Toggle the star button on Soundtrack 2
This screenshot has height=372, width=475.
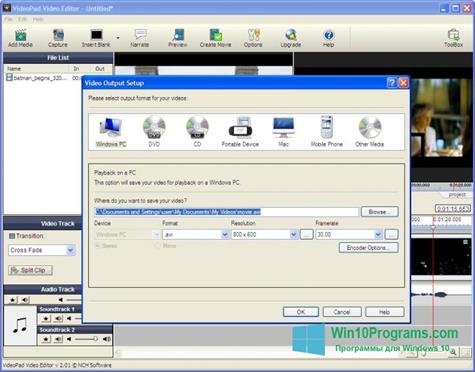(x=46, y=339)
